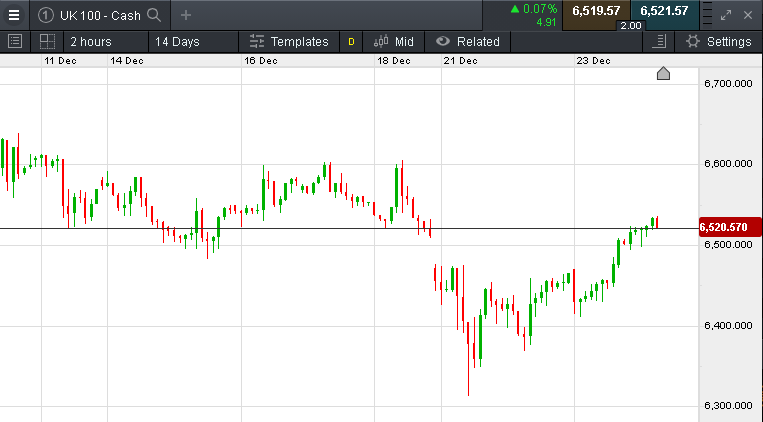Click the grey house-shaped marker on time axis

tap(663, 74)
